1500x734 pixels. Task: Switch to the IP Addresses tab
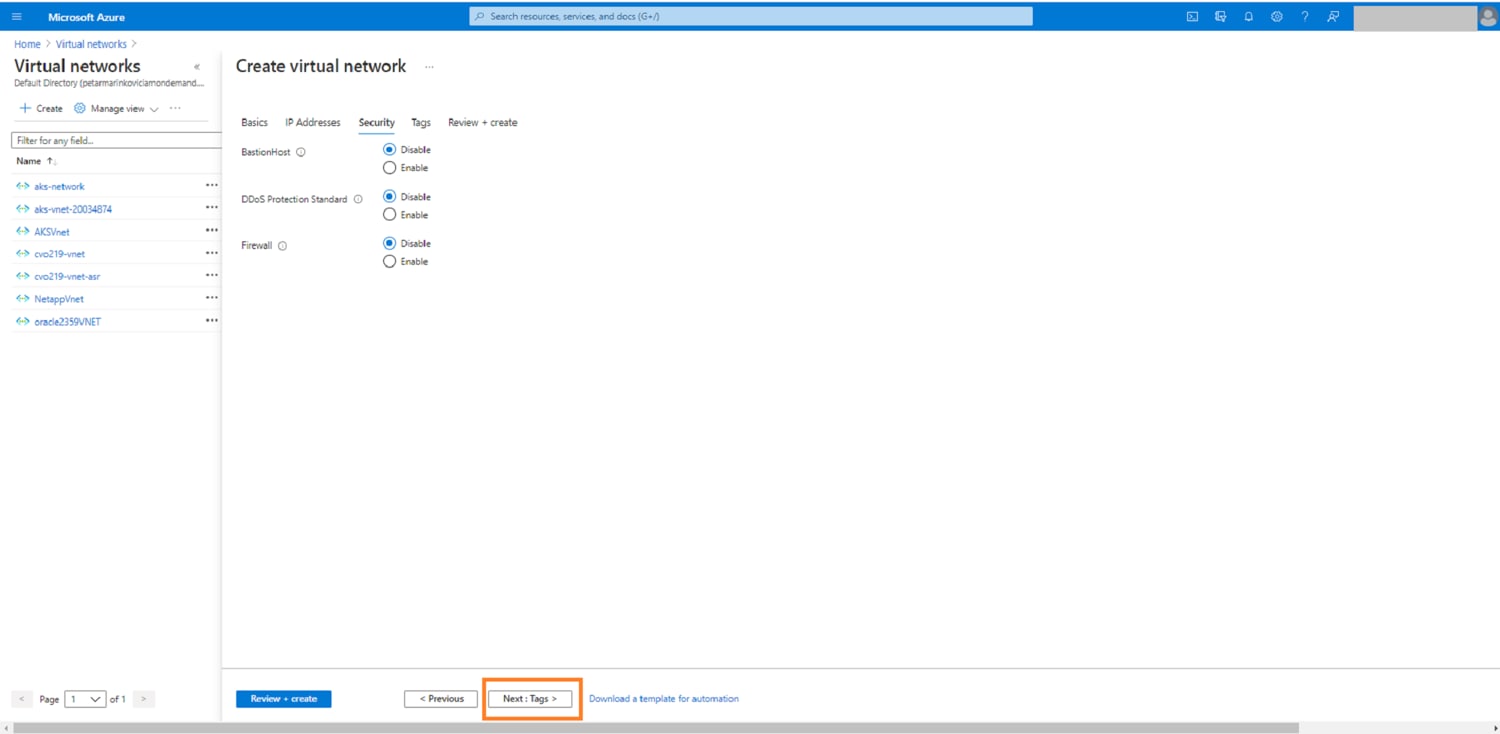point(312,123)
